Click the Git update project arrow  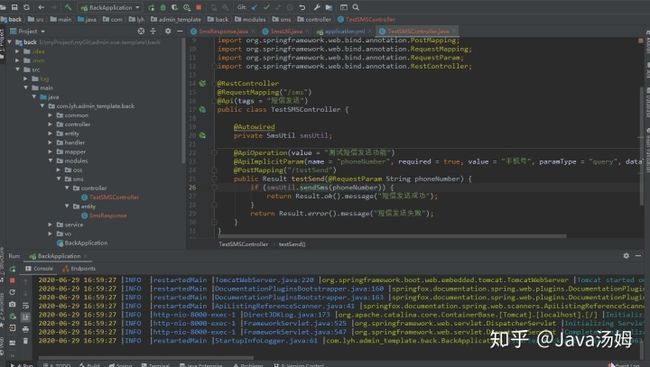(255, 7)
